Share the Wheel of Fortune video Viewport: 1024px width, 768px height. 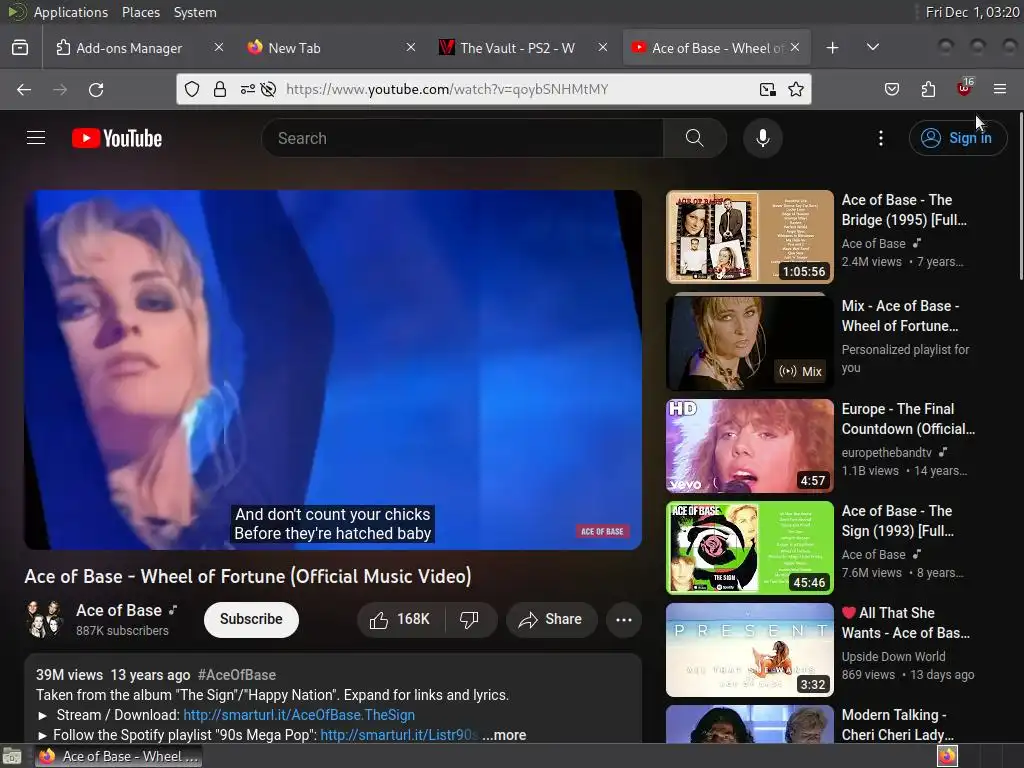[x=551, y=619]
